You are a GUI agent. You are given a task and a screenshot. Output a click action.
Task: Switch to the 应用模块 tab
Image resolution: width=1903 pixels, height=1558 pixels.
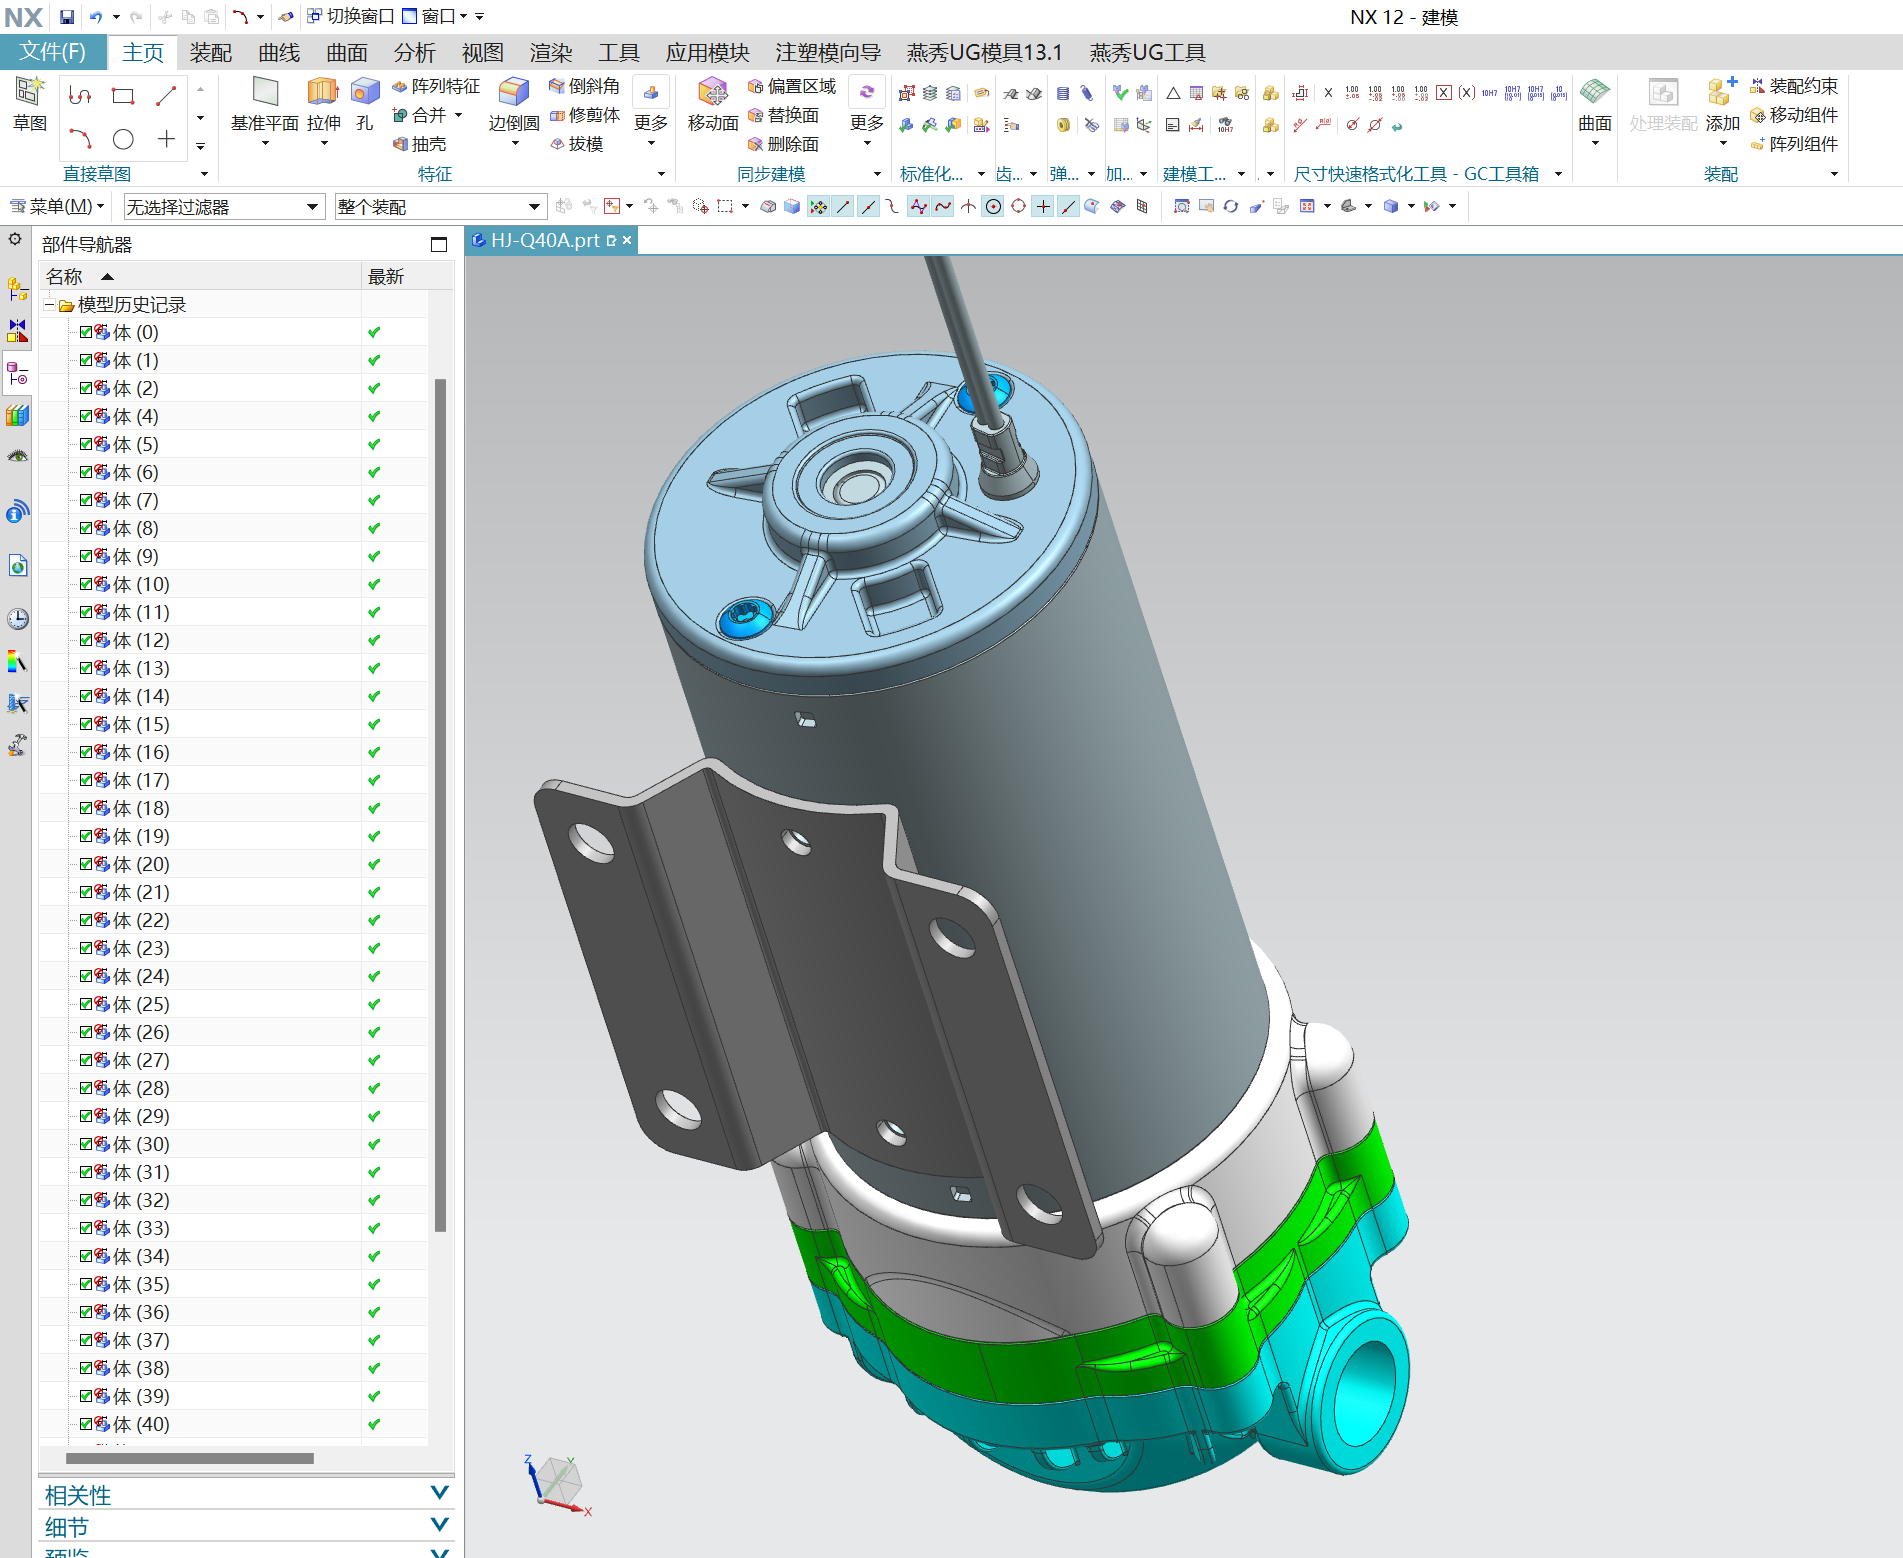[708, 53]
